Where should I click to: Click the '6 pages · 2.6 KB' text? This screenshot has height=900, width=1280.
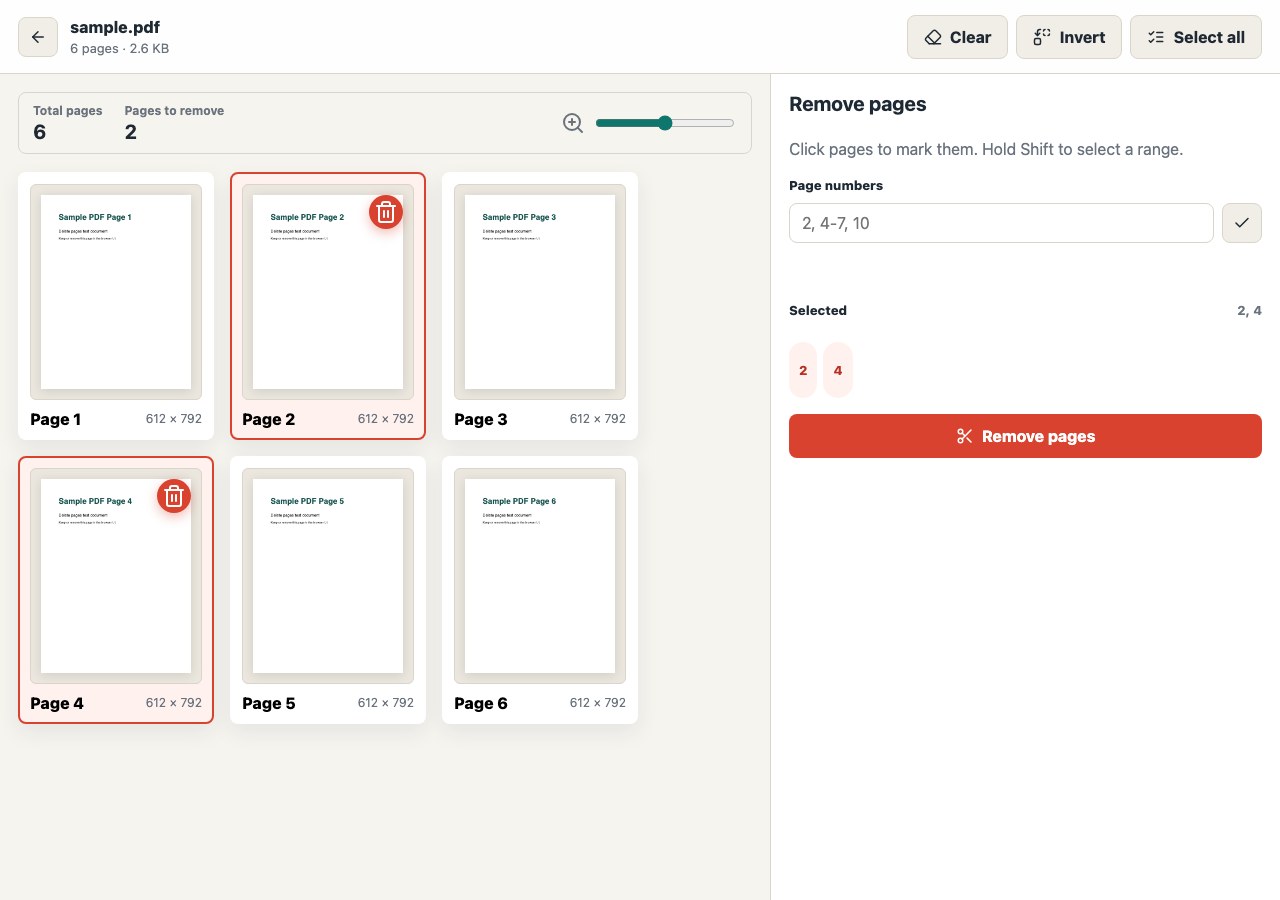pos(119,48)
